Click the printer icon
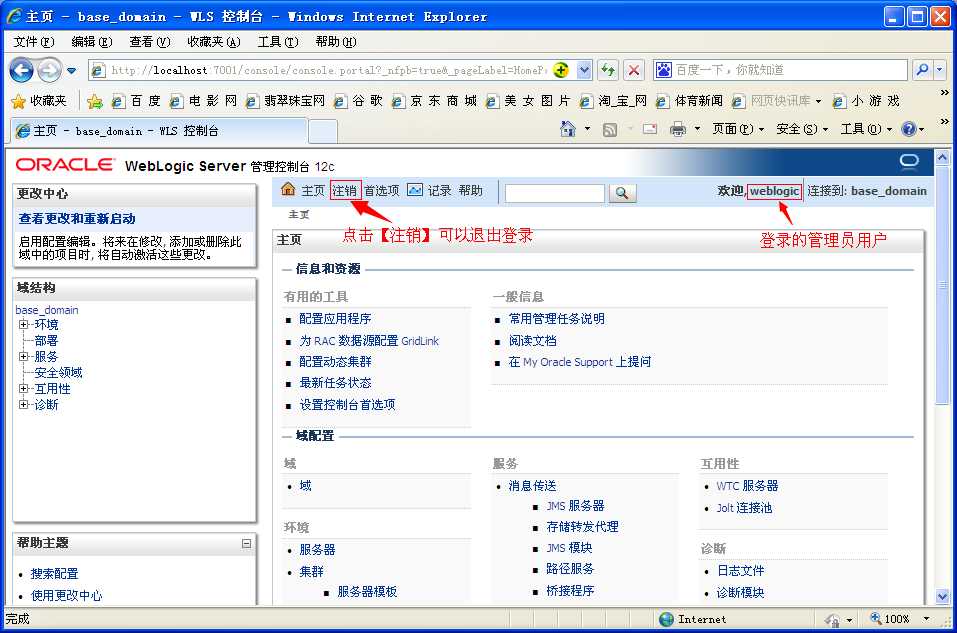 (x=677, y=129)
